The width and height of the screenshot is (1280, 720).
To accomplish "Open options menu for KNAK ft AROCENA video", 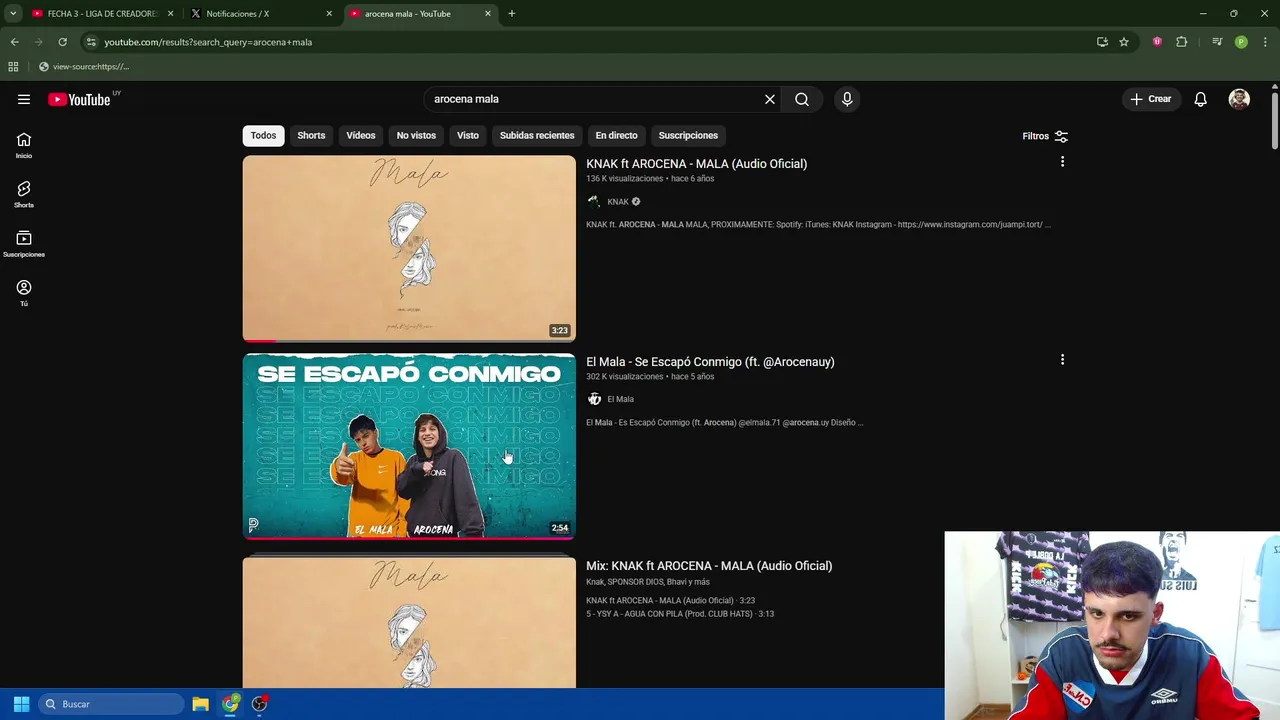I will [1062, 162].
